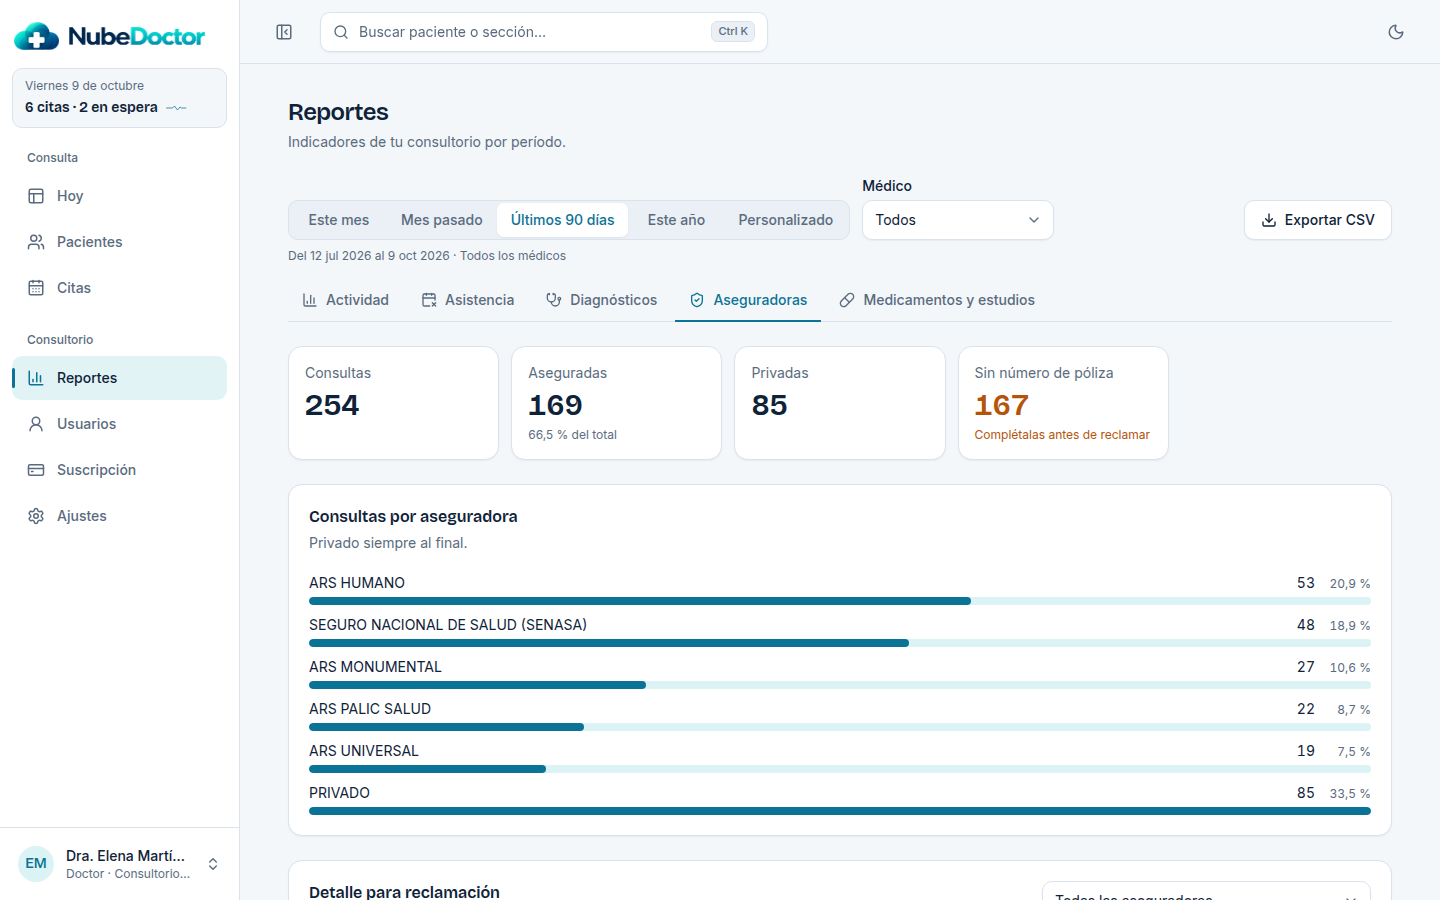Click the Ajustes gear icon

pos(36,516)
